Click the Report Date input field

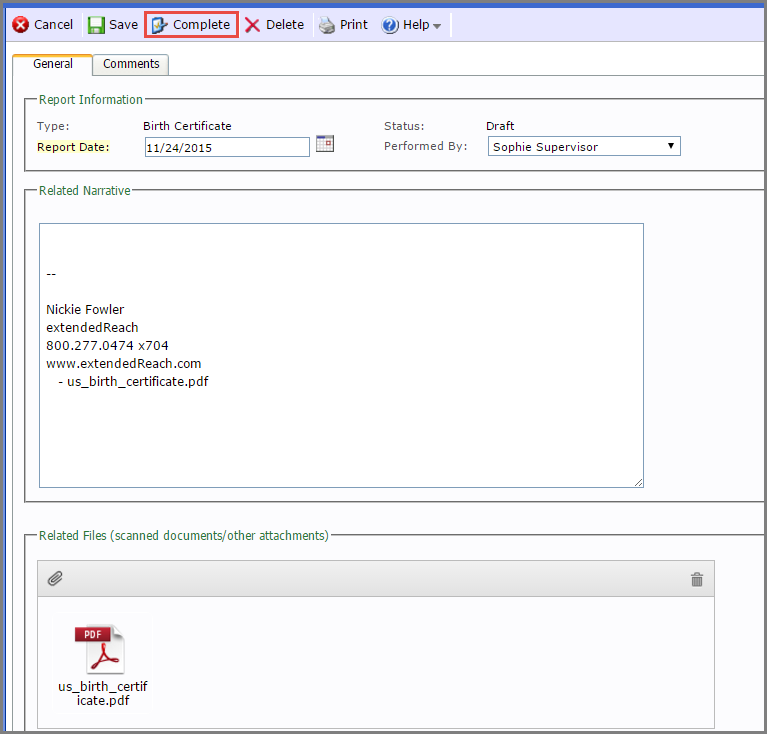[x=227, y=147]
